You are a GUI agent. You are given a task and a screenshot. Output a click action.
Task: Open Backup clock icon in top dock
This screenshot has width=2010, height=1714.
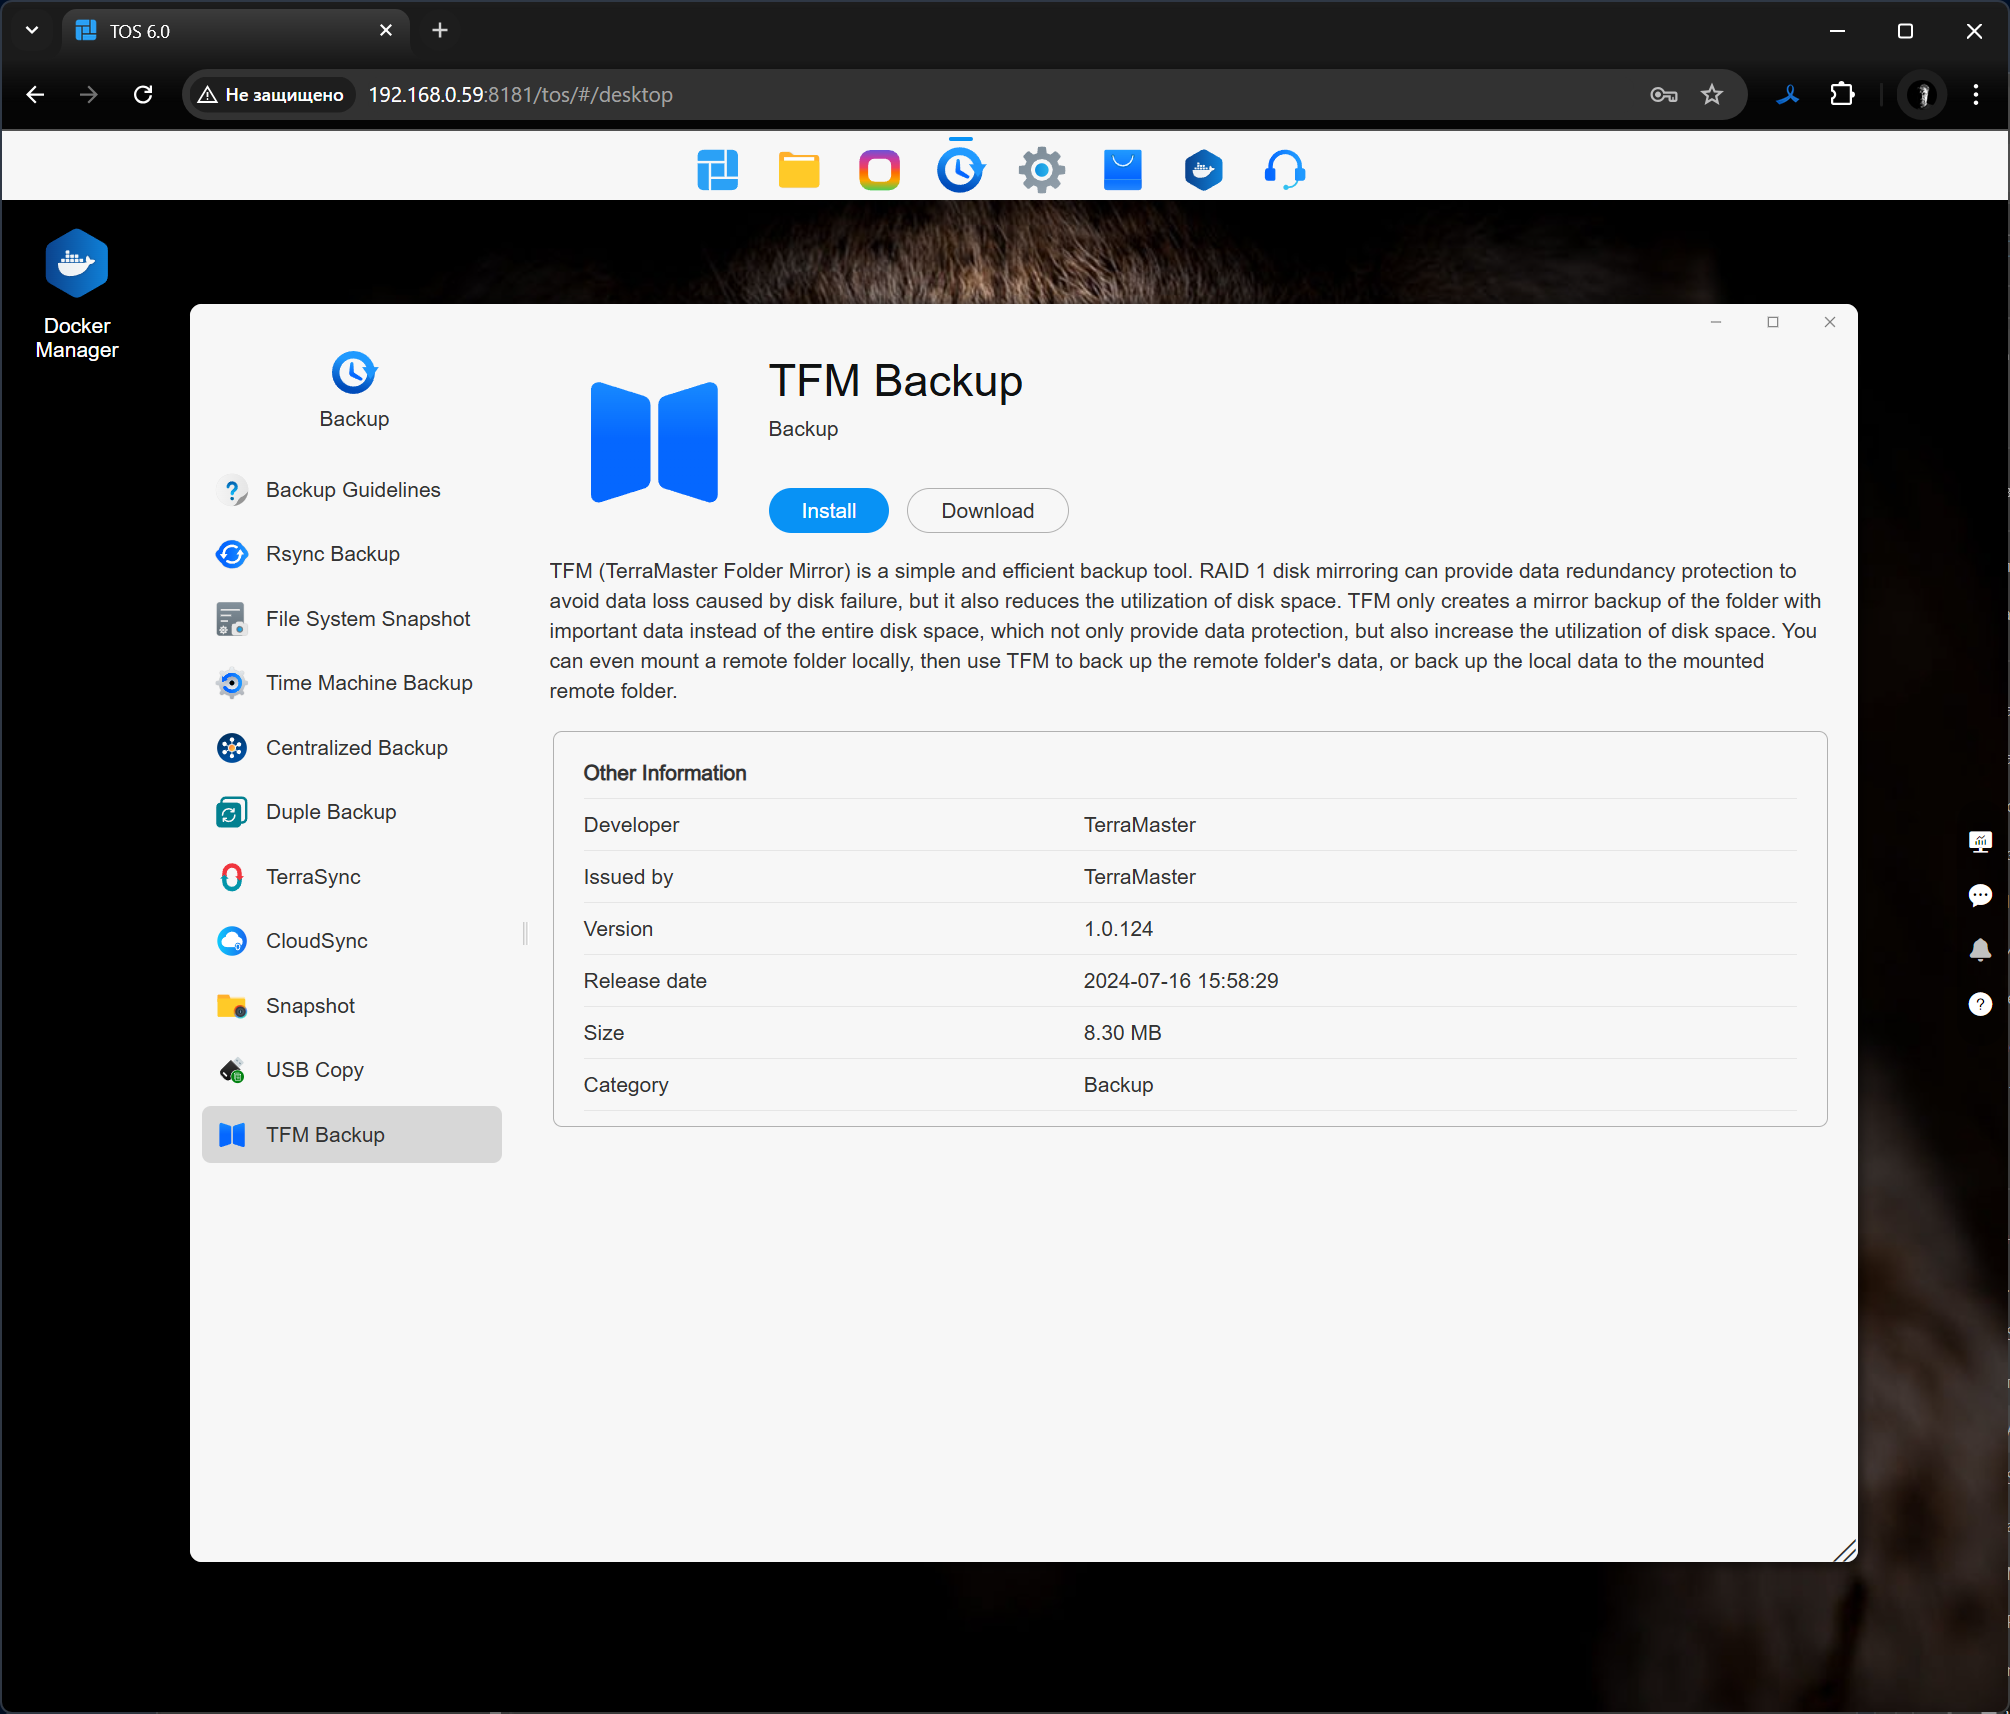(960, 170)
